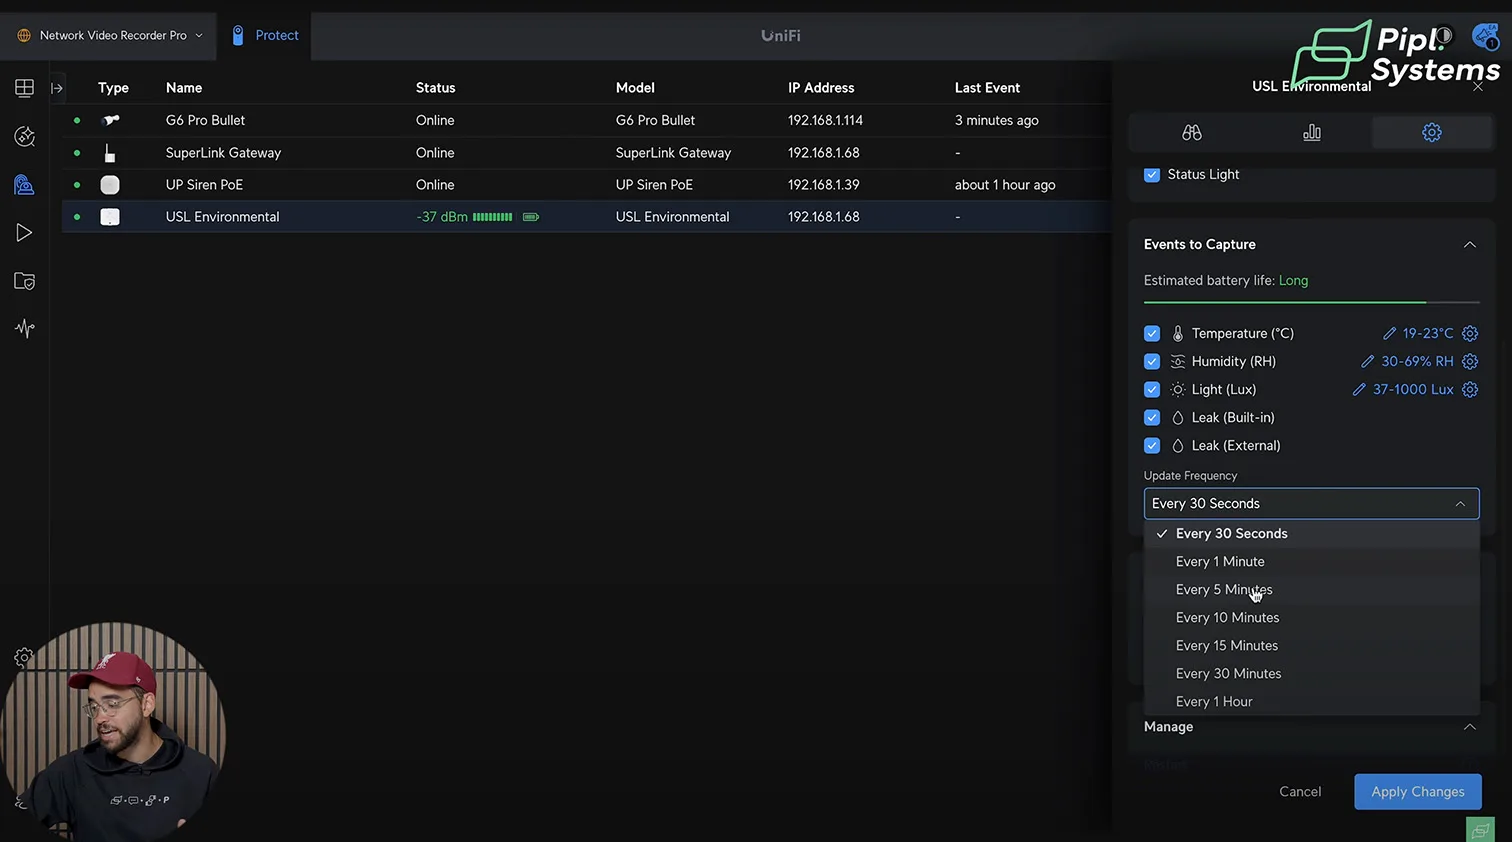Open the Find Anything radar icon in sidebar
Screen dimensions: 1512x842
click(x=25, y=136)
